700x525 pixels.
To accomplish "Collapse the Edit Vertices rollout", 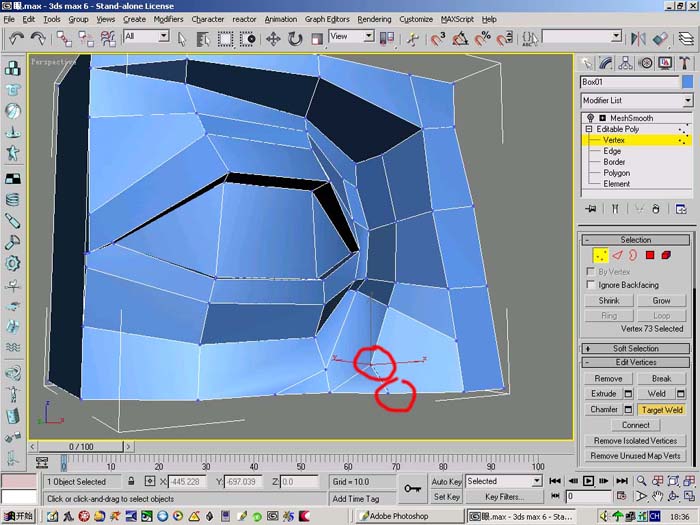I will pyautogui.click(x=636, y=362).
